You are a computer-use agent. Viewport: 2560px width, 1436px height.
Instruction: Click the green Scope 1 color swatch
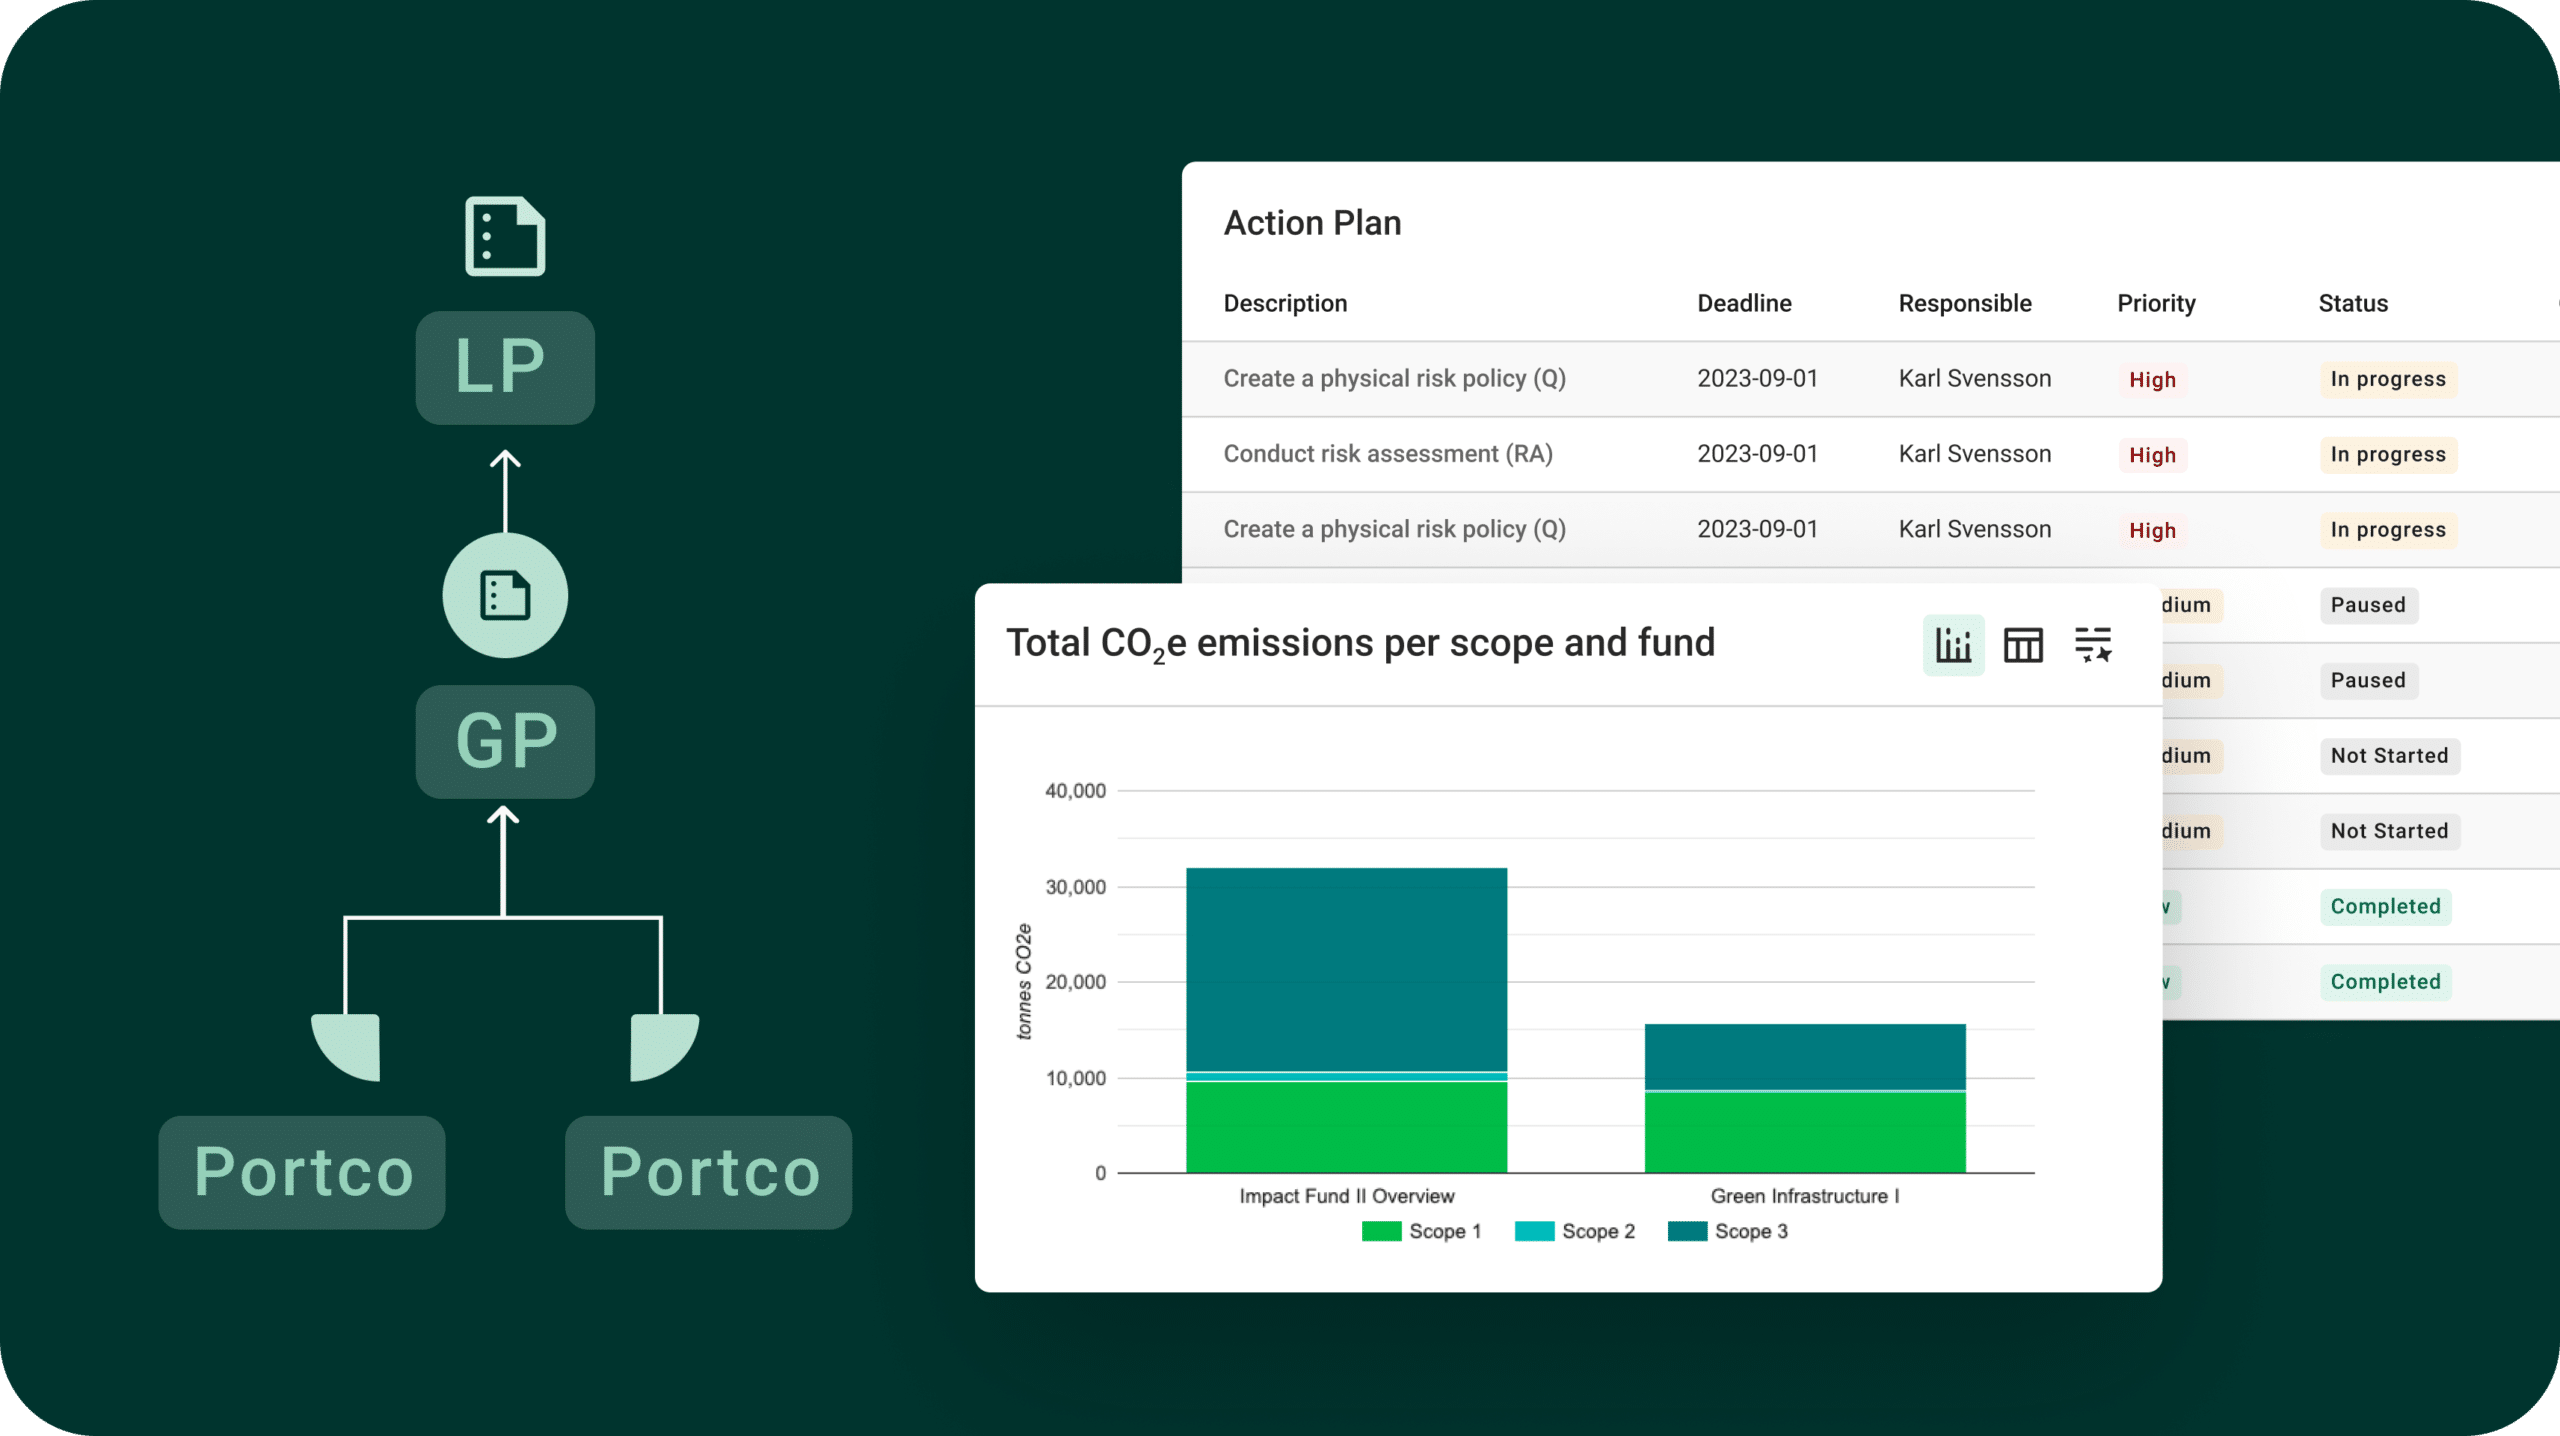pos(1381,1231)
